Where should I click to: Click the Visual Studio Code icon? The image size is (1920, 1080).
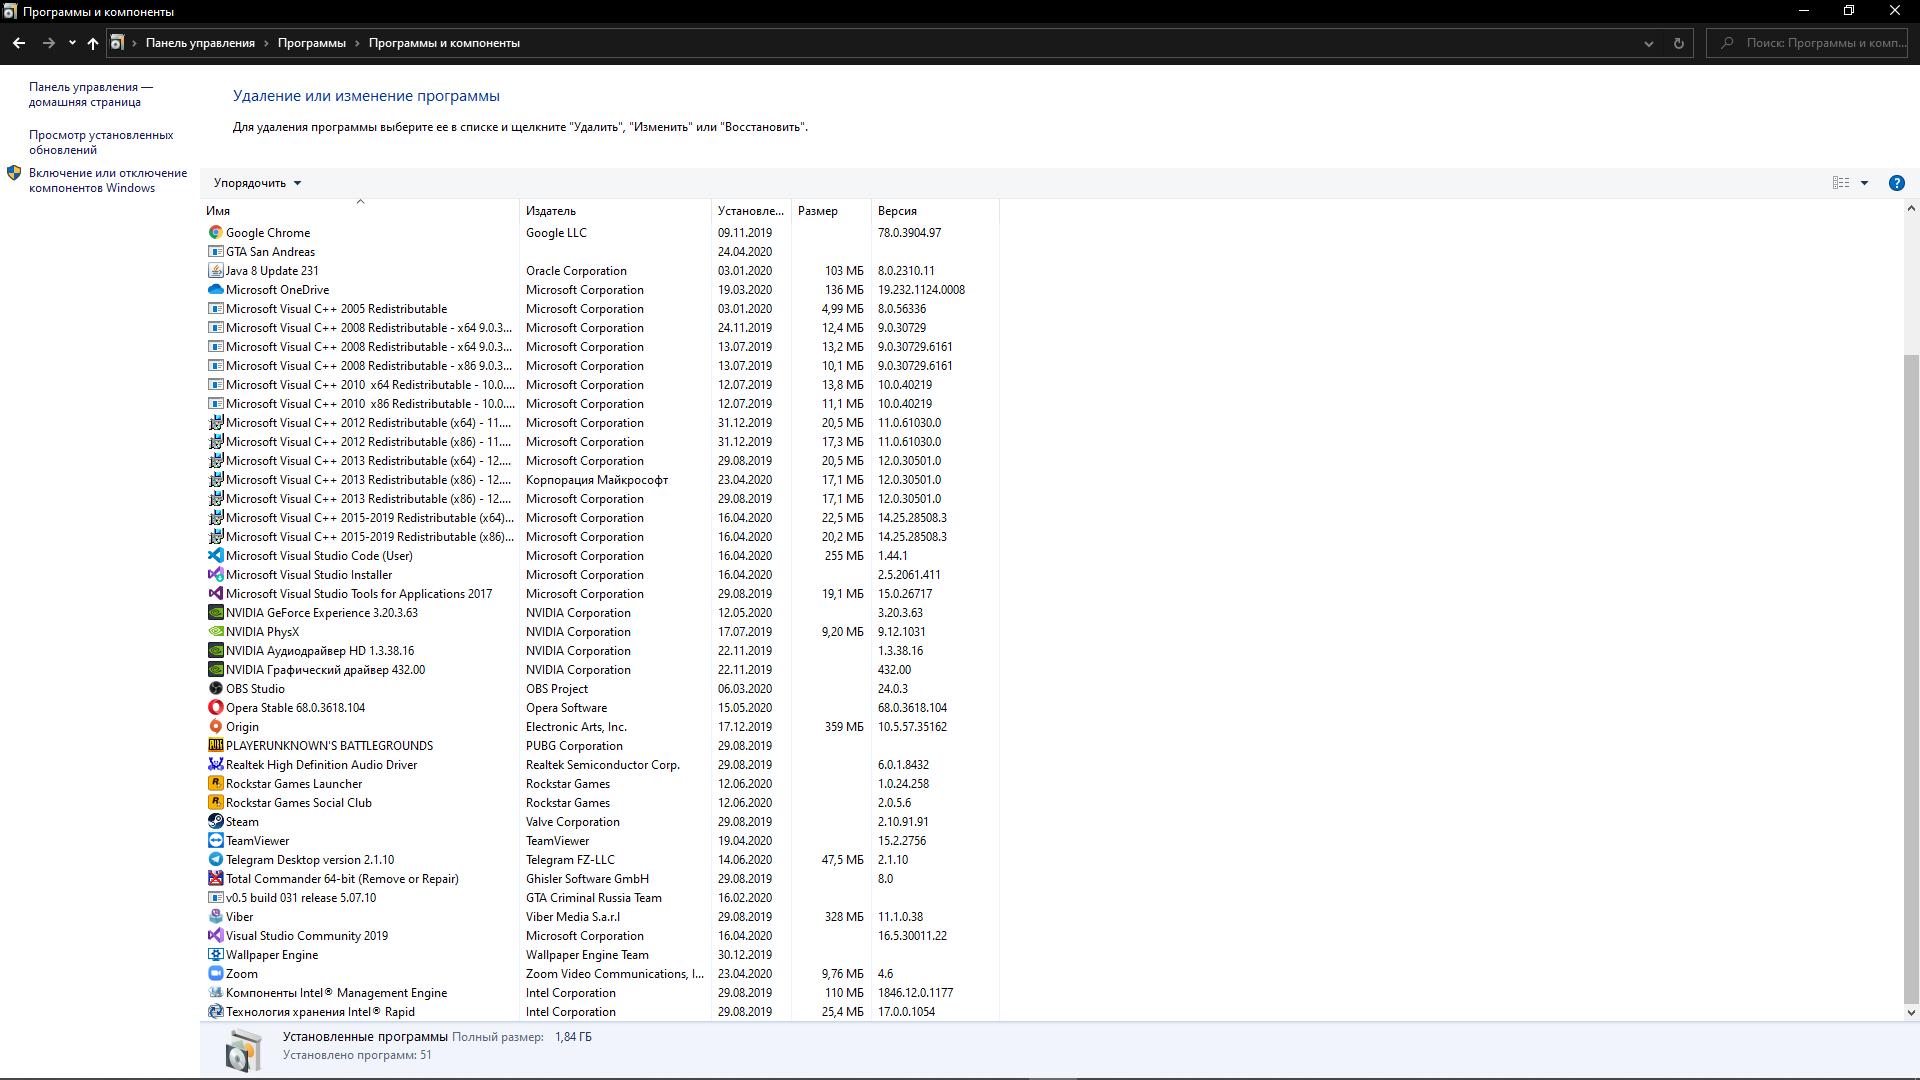[x=215, y=555]
